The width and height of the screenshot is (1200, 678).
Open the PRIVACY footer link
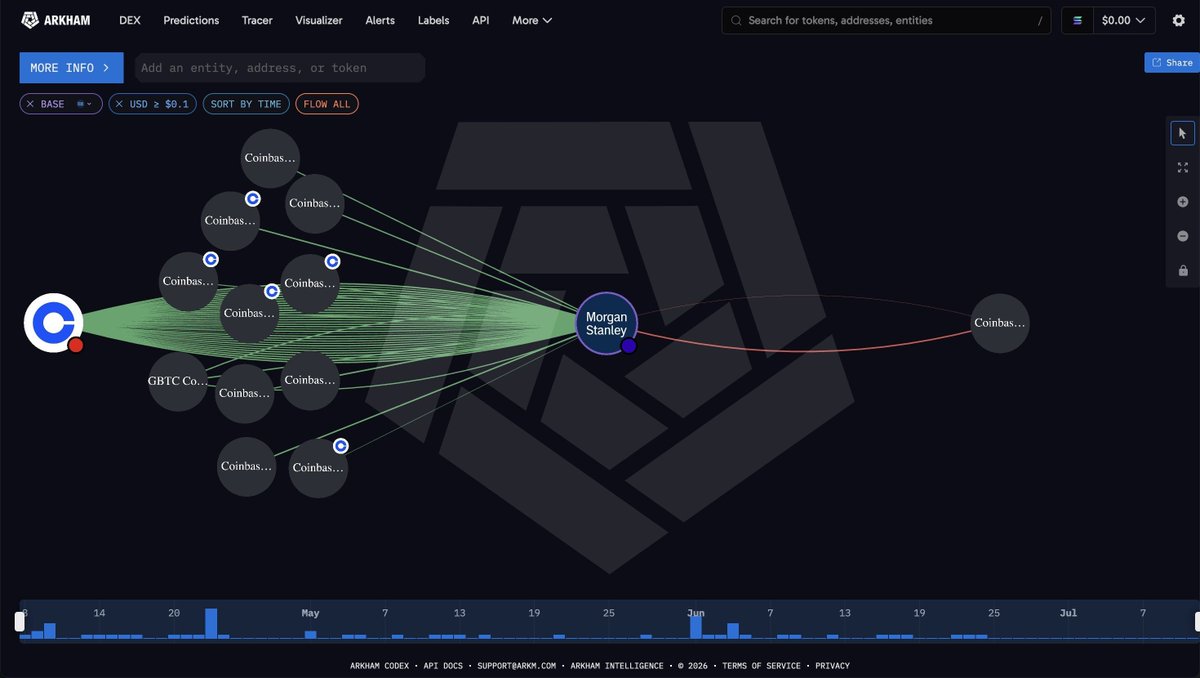832,666
